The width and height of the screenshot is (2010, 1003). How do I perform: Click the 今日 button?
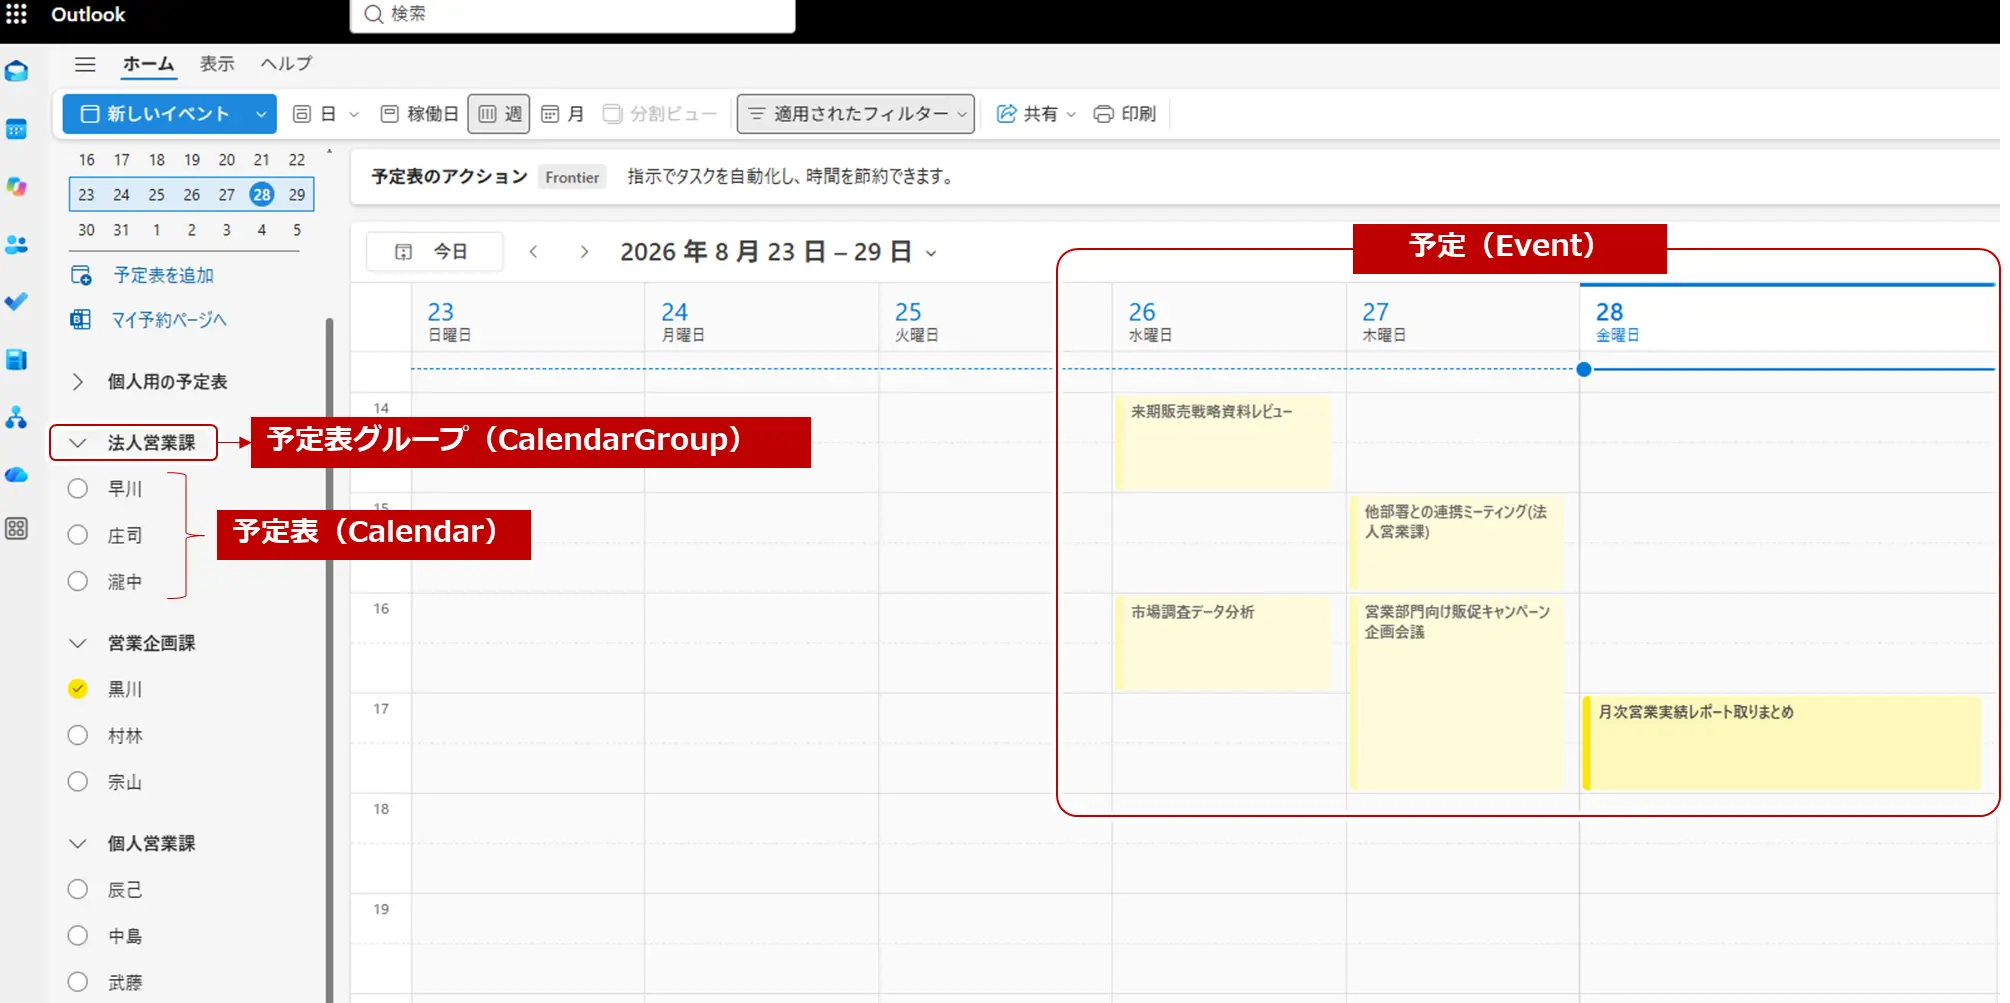click(x=434, y=252)
